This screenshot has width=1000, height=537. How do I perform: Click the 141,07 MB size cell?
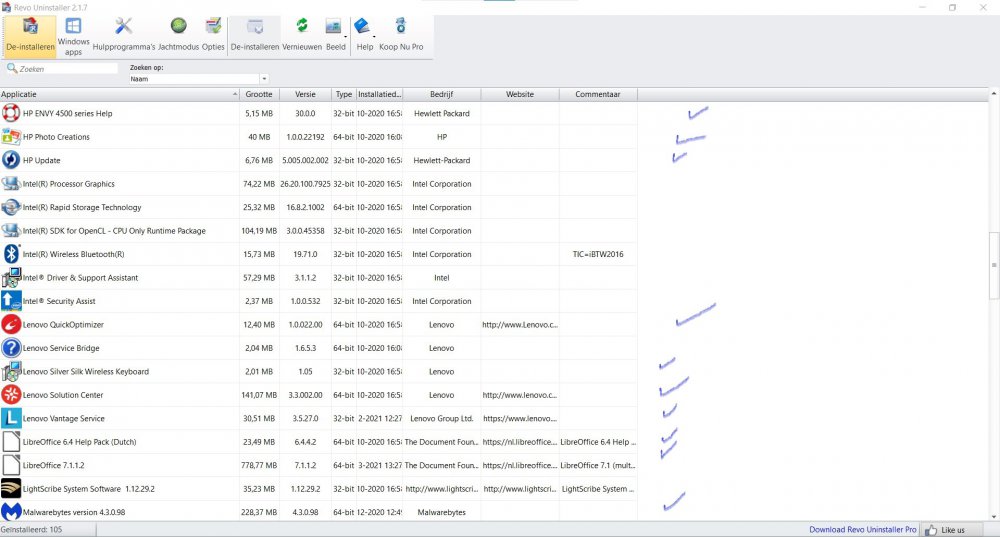coord(259,395)
